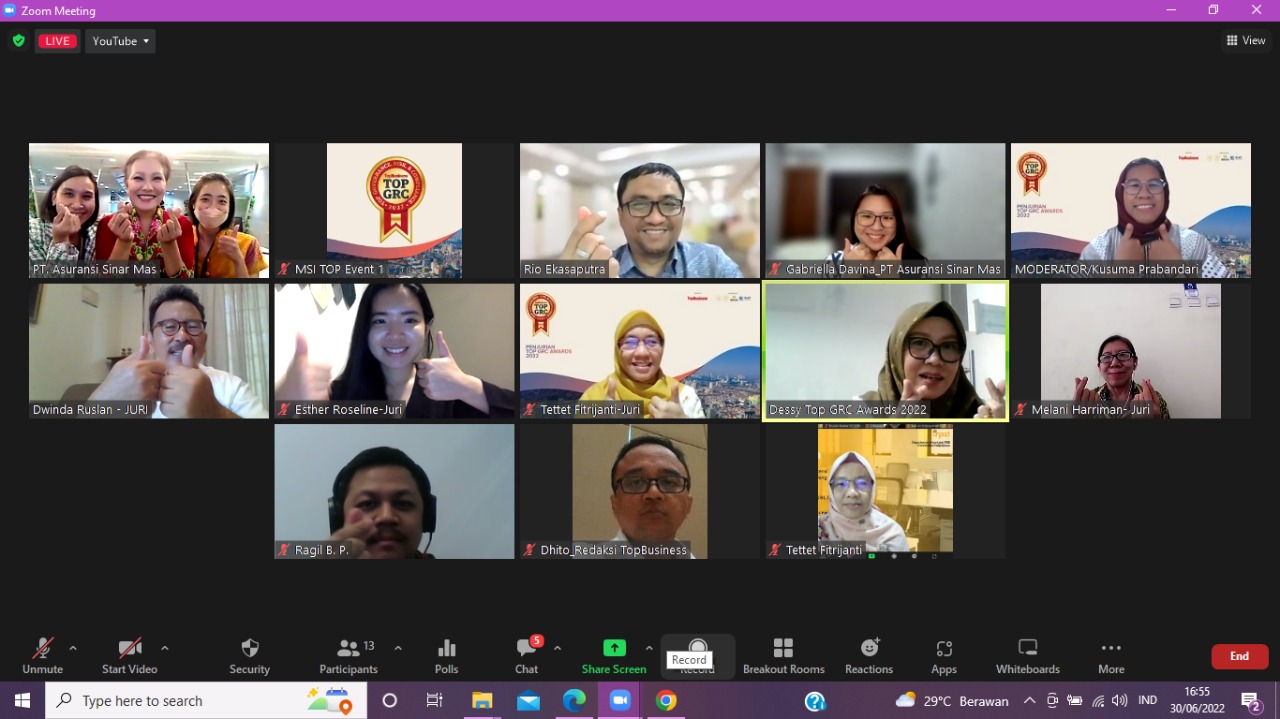Viewport: 1280px width, 719px height.
Task: Launch the Polls feature
Action: (446, 655)
